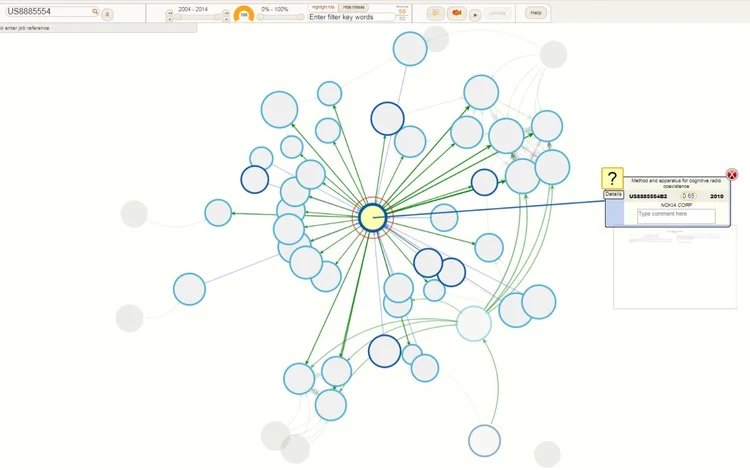Click the 2010 year label in popup
750x470 pixels.
tap(717, 197)
